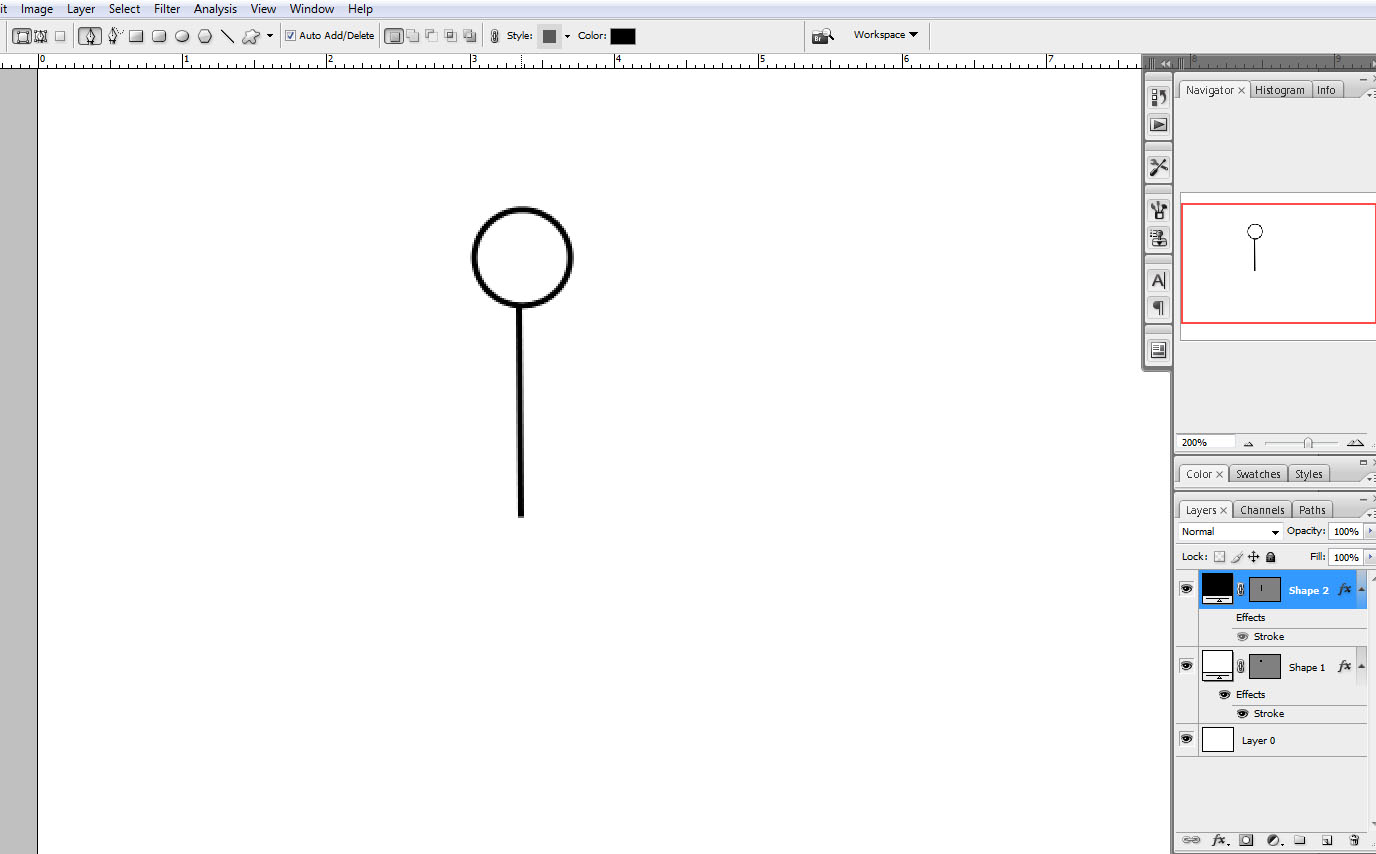Open the Add layer style fx menu
Image resolution: width=1376 pixels, height=854 pixels.
1219,840
